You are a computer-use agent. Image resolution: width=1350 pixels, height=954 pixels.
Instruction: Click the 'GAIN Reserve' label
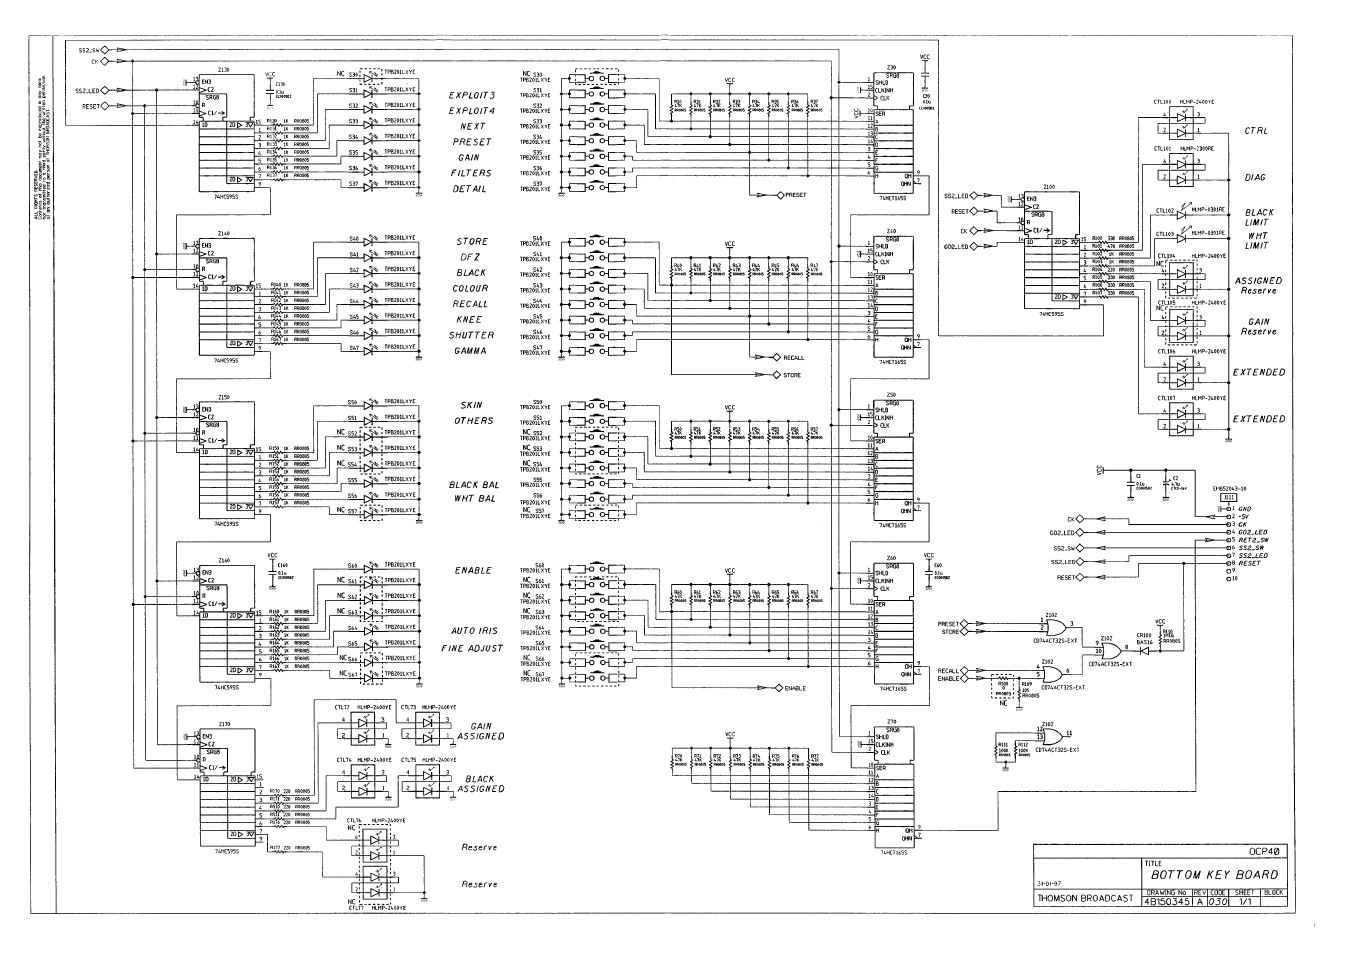(1258, 327)
